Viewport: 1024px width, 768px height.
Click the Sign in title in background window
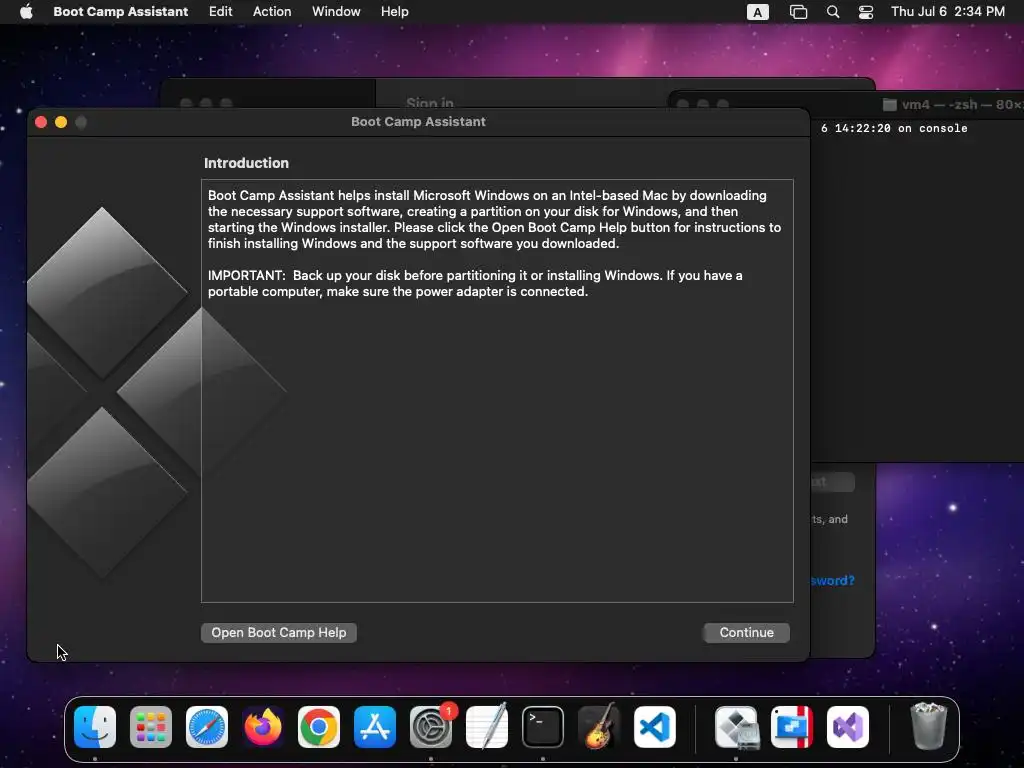pyautogui.click(x=430, y=103)
